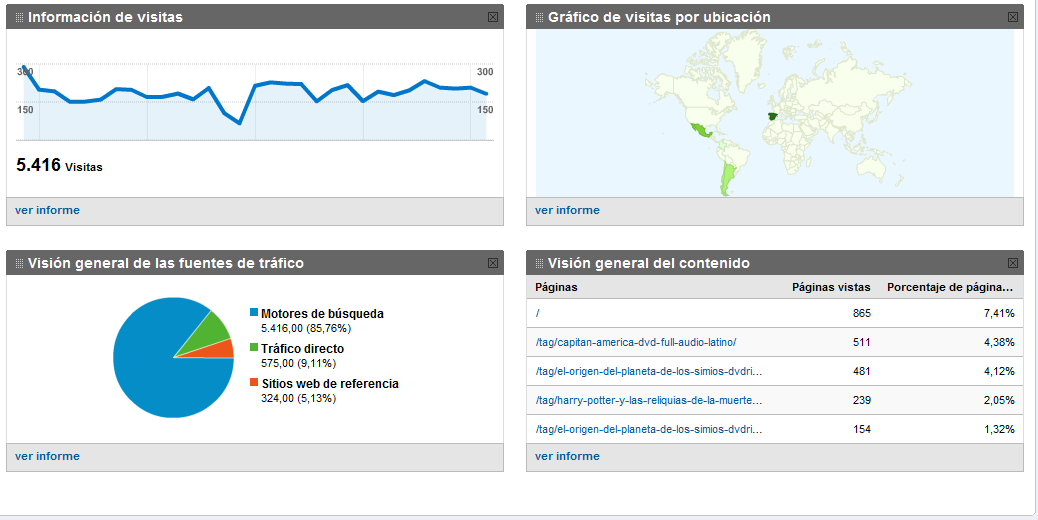Click Argentina highlighted on the world map
Viewport: 1038px width, 520px height.
[x=728, y=175]
